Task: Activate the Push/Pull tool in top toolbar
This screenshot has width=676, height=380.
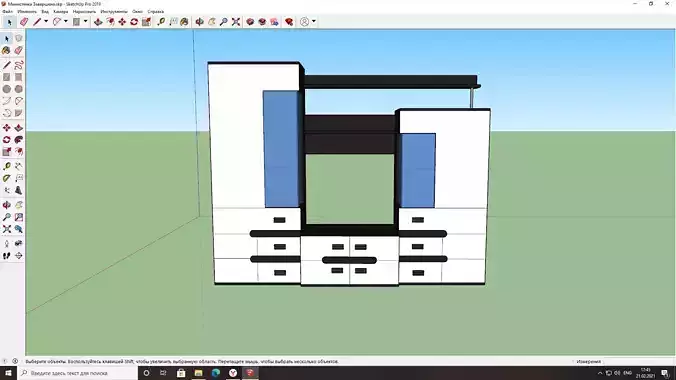Action: [x=98, y=22]
